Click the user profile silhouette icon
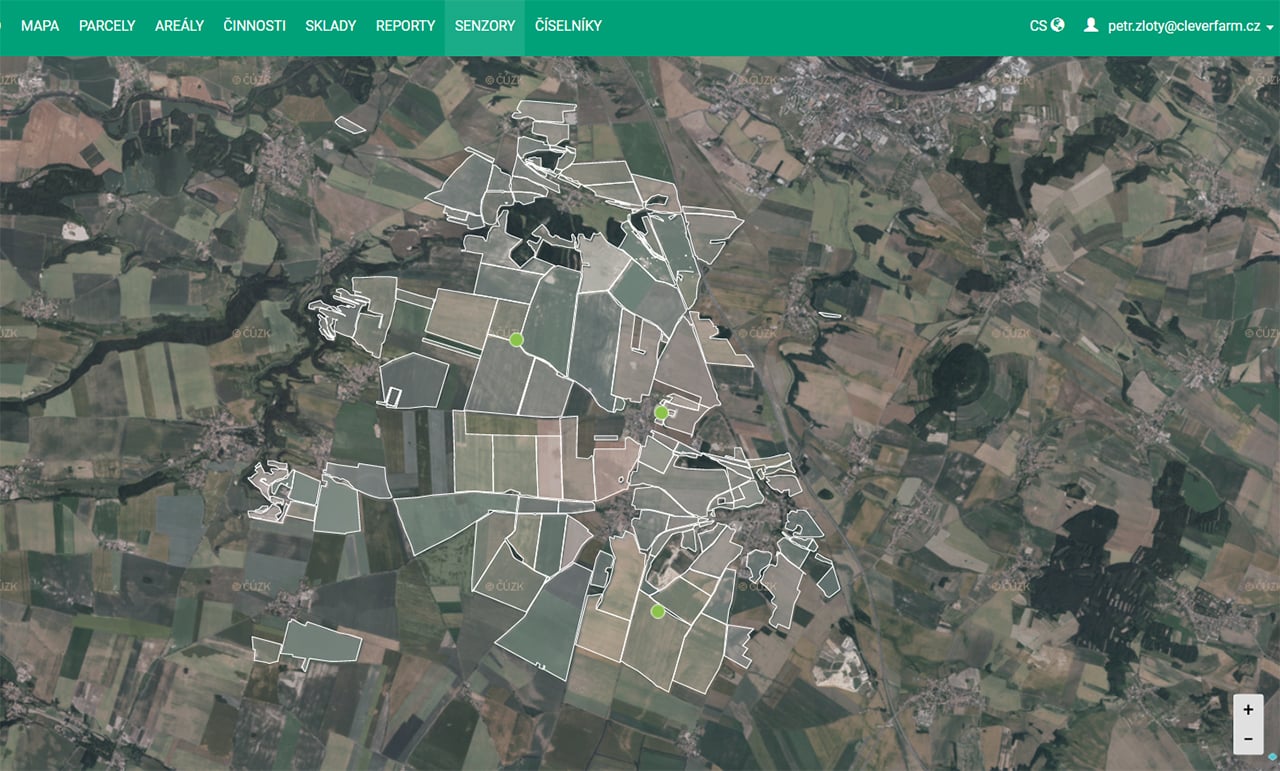 pos(1091,26)
